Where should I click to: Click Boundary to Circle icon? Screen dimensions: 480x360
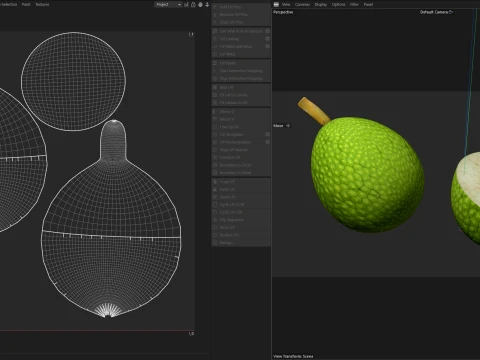[215, 165]
